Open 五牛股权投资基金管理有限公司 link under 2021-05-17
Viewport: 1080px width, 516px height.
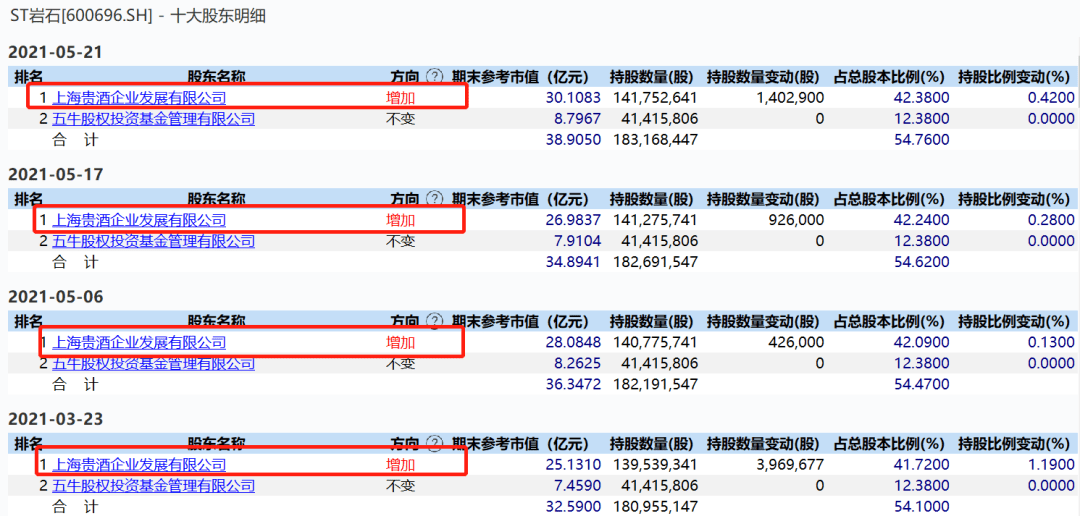[154, 240]
